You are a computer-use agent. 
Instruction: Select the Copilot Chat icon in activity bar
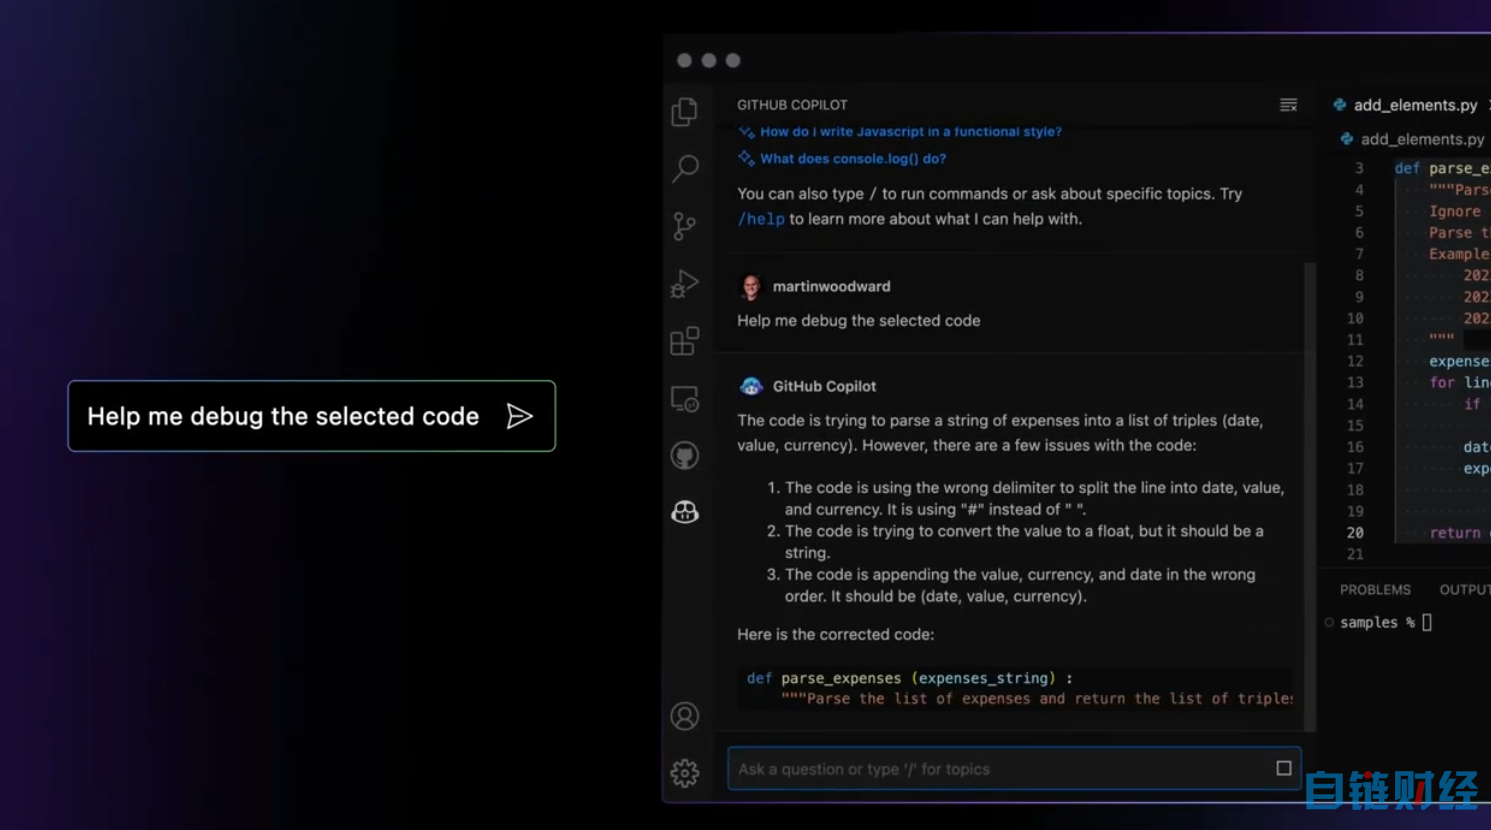click(x=685, y=512)
